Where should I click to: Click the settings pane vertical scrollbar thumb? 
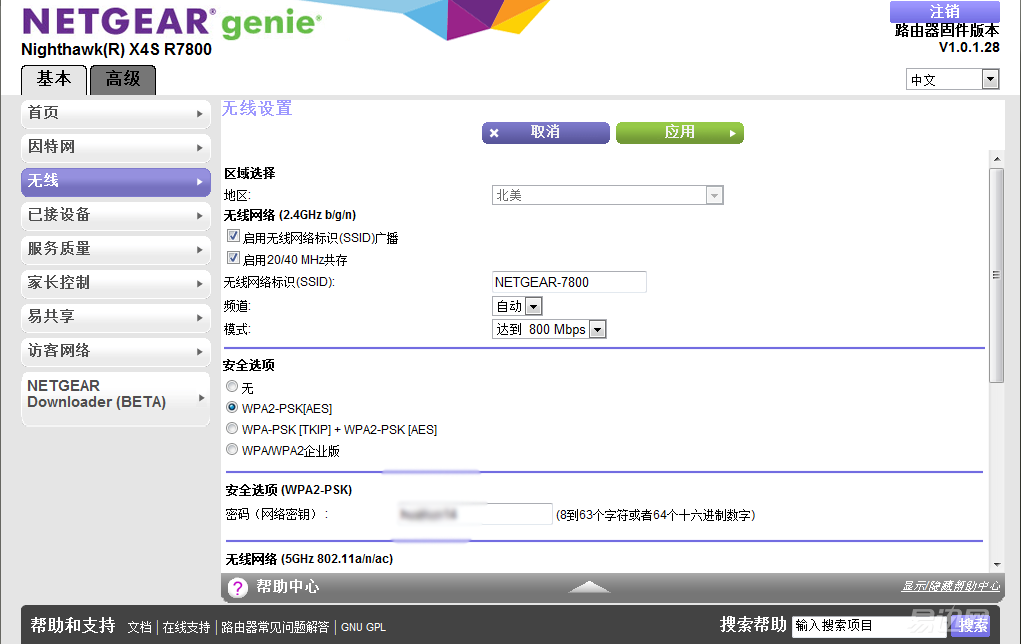[x=996, y=275]
